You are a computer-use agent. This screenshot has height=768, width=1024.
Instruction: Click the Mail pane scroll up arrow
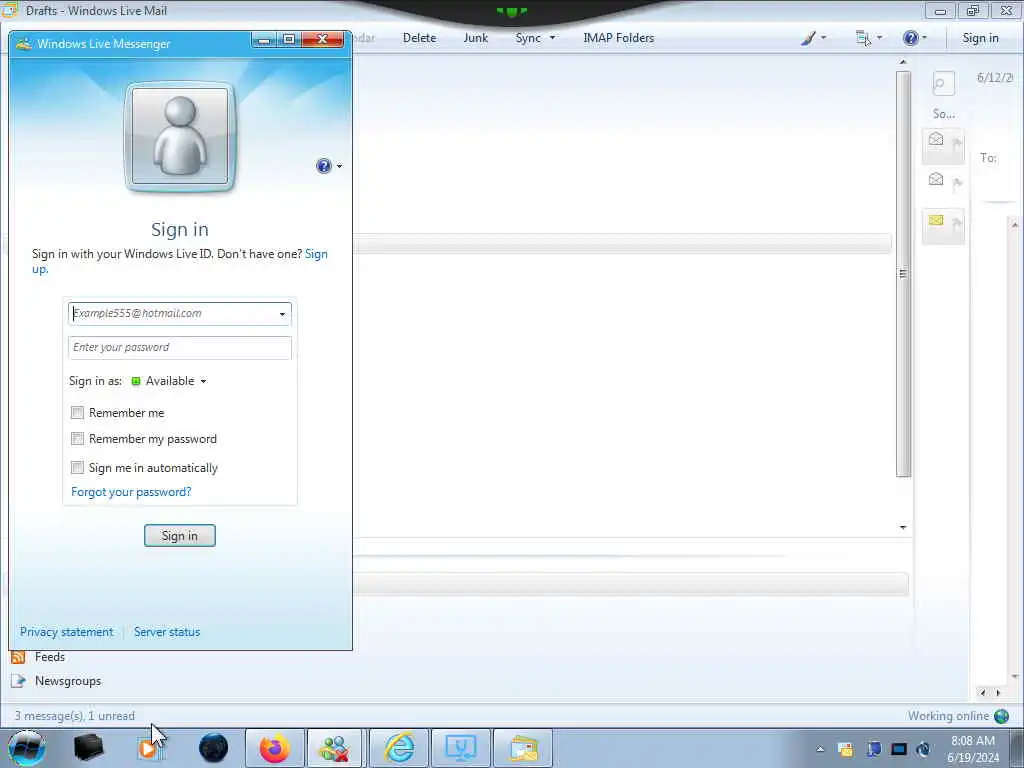[x=903, y=62]
